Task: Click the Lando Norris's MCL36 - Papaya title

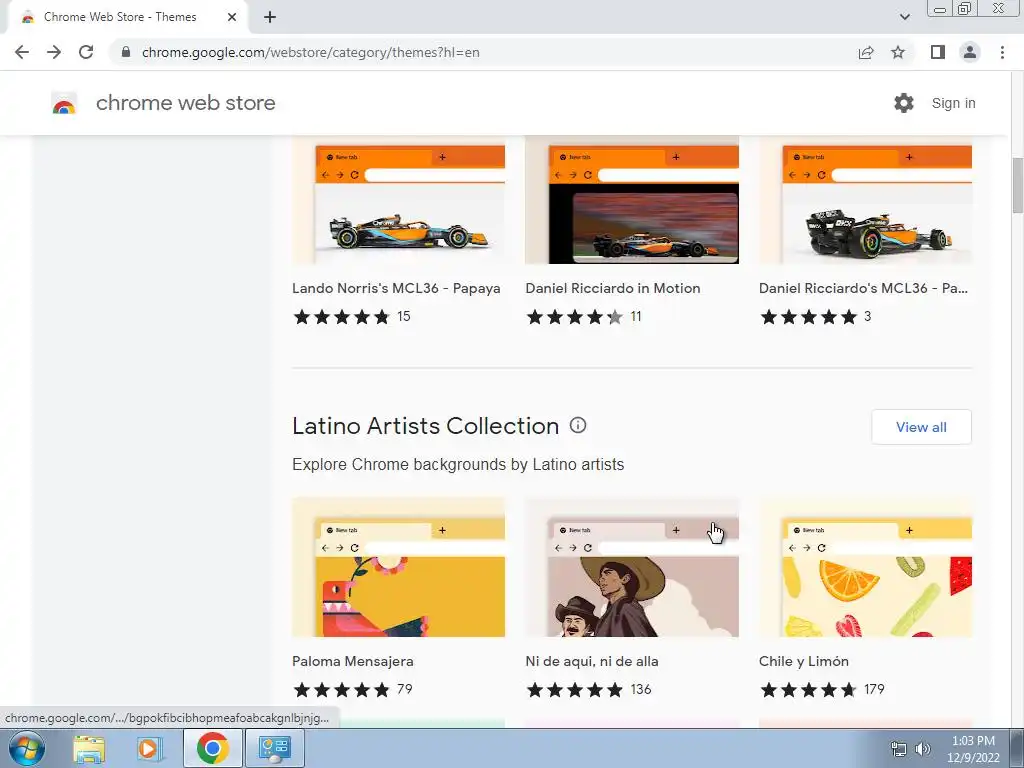Action: tap(396, 288)
